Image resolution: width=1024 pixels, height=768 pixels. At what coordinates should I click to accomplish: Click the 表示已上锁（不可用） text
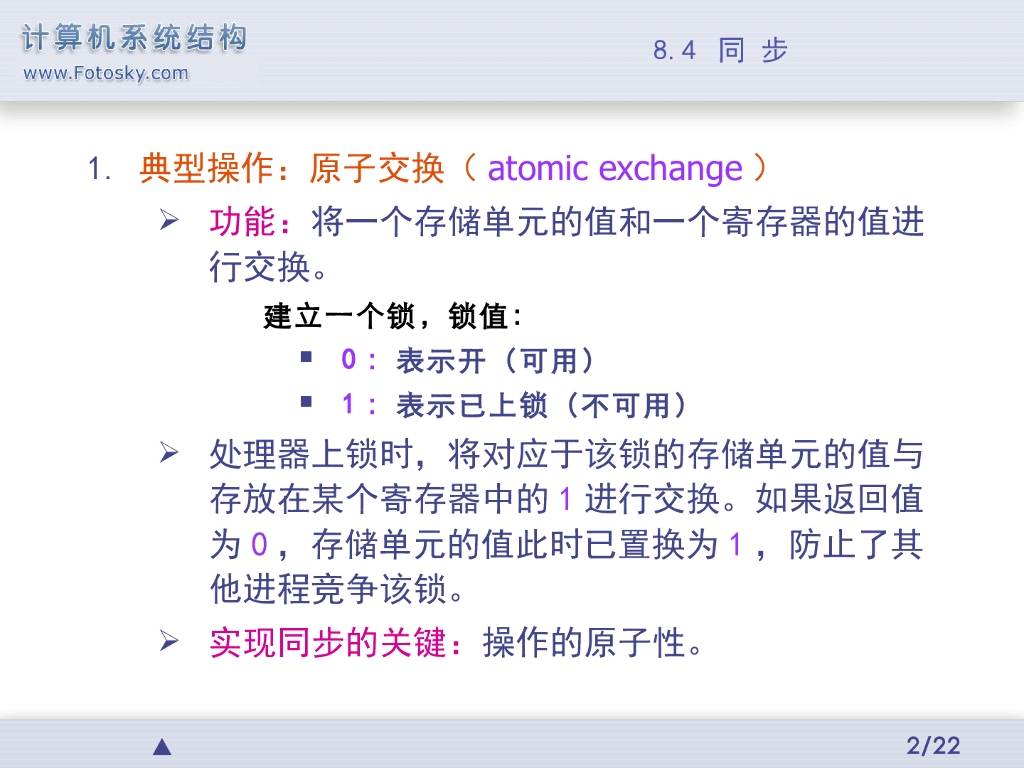point(542,405)
